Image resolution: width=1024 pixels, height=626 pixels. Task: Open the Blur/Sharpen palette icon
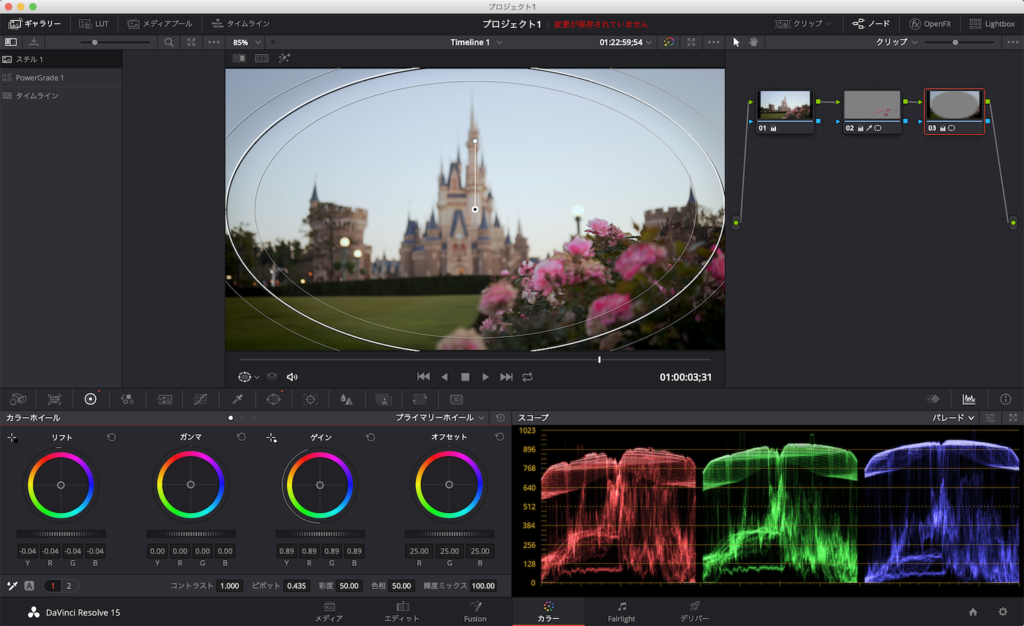pyautogui.click(x=346, y=399)
